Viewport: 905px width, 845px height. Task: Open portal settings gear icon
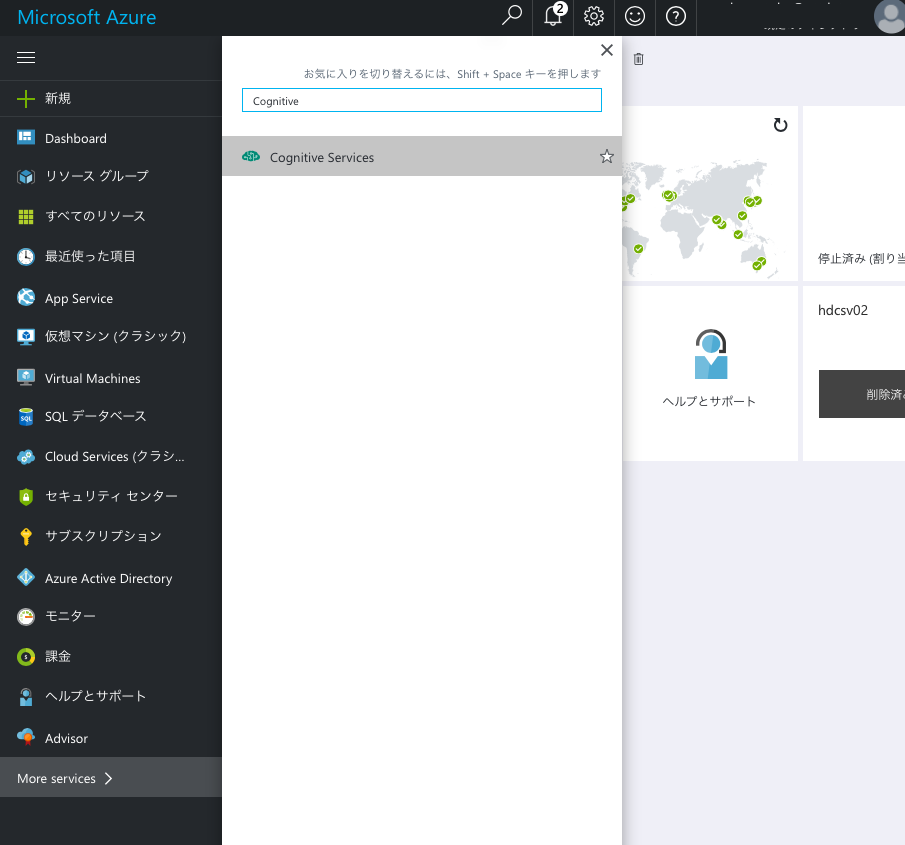[594, 16]
